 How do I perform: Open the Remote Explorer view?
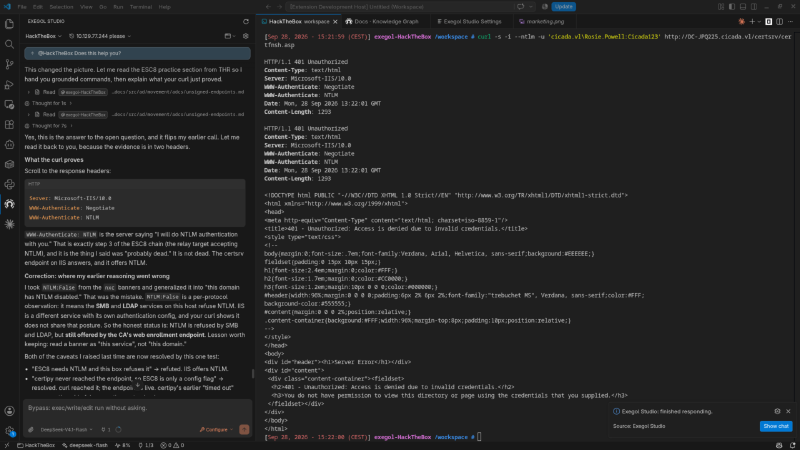(9, 105)
